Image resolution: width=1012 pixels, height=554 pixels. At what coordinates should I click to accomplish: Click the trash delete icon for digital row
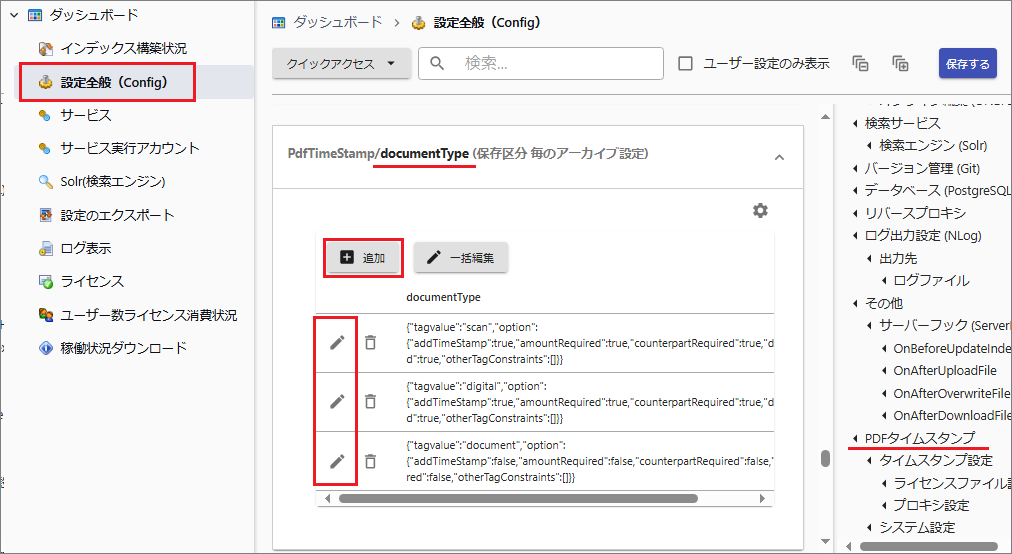pos(370,402)
